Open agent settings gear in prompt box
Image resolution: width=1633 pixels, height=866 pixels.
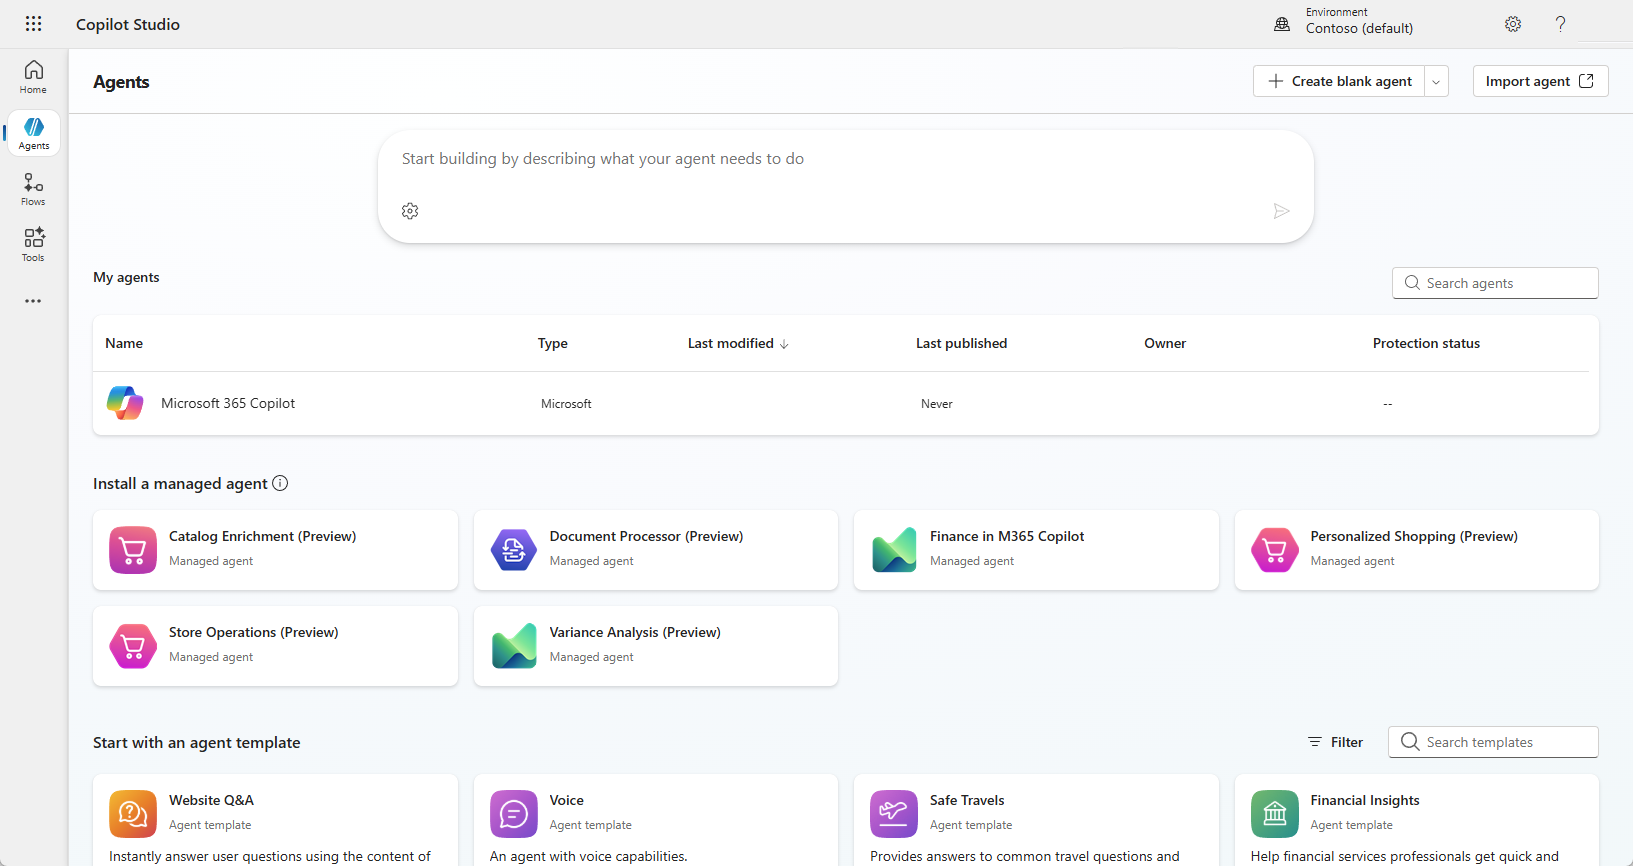410,211
